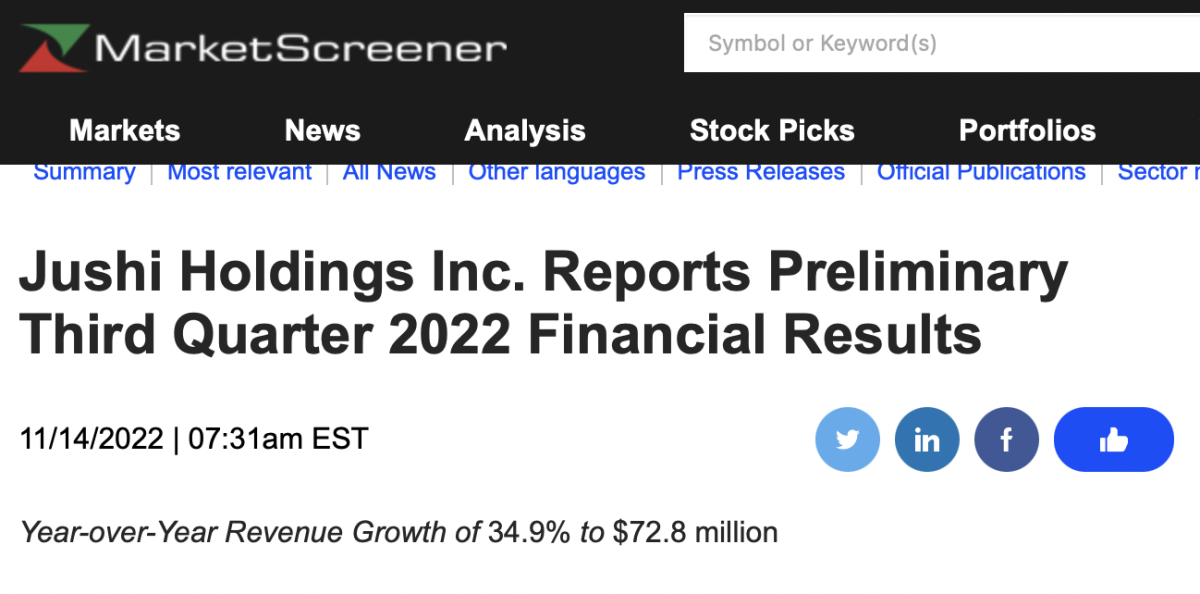
Task: Go to the News menu
Action: [322, 130]
